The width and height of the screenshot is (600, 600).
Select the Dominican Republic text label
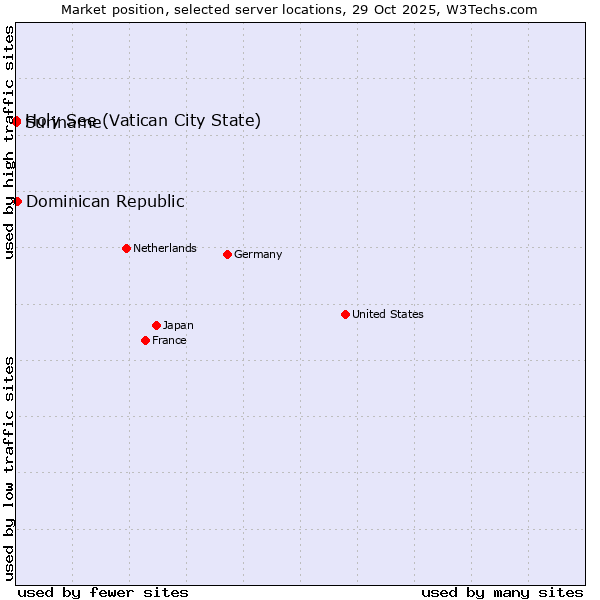[x=105, y=201]
